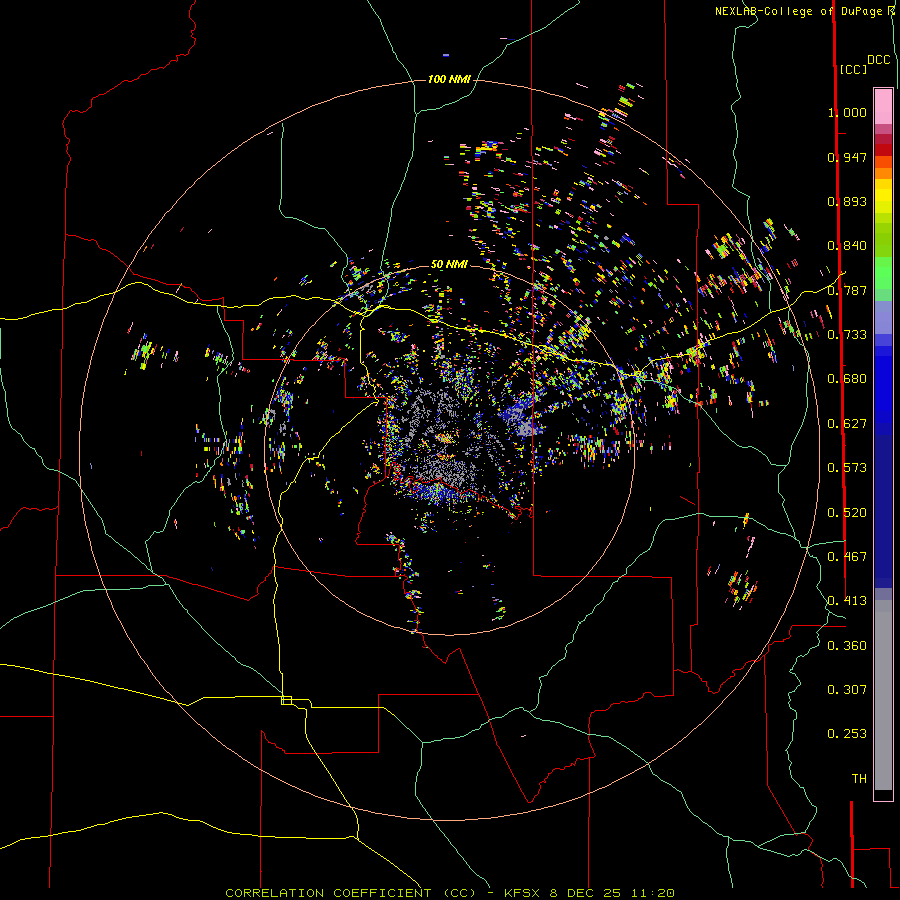Select the 0.627 legend value
Viewport: 900px width, 900px height.
tap(847, 424)
